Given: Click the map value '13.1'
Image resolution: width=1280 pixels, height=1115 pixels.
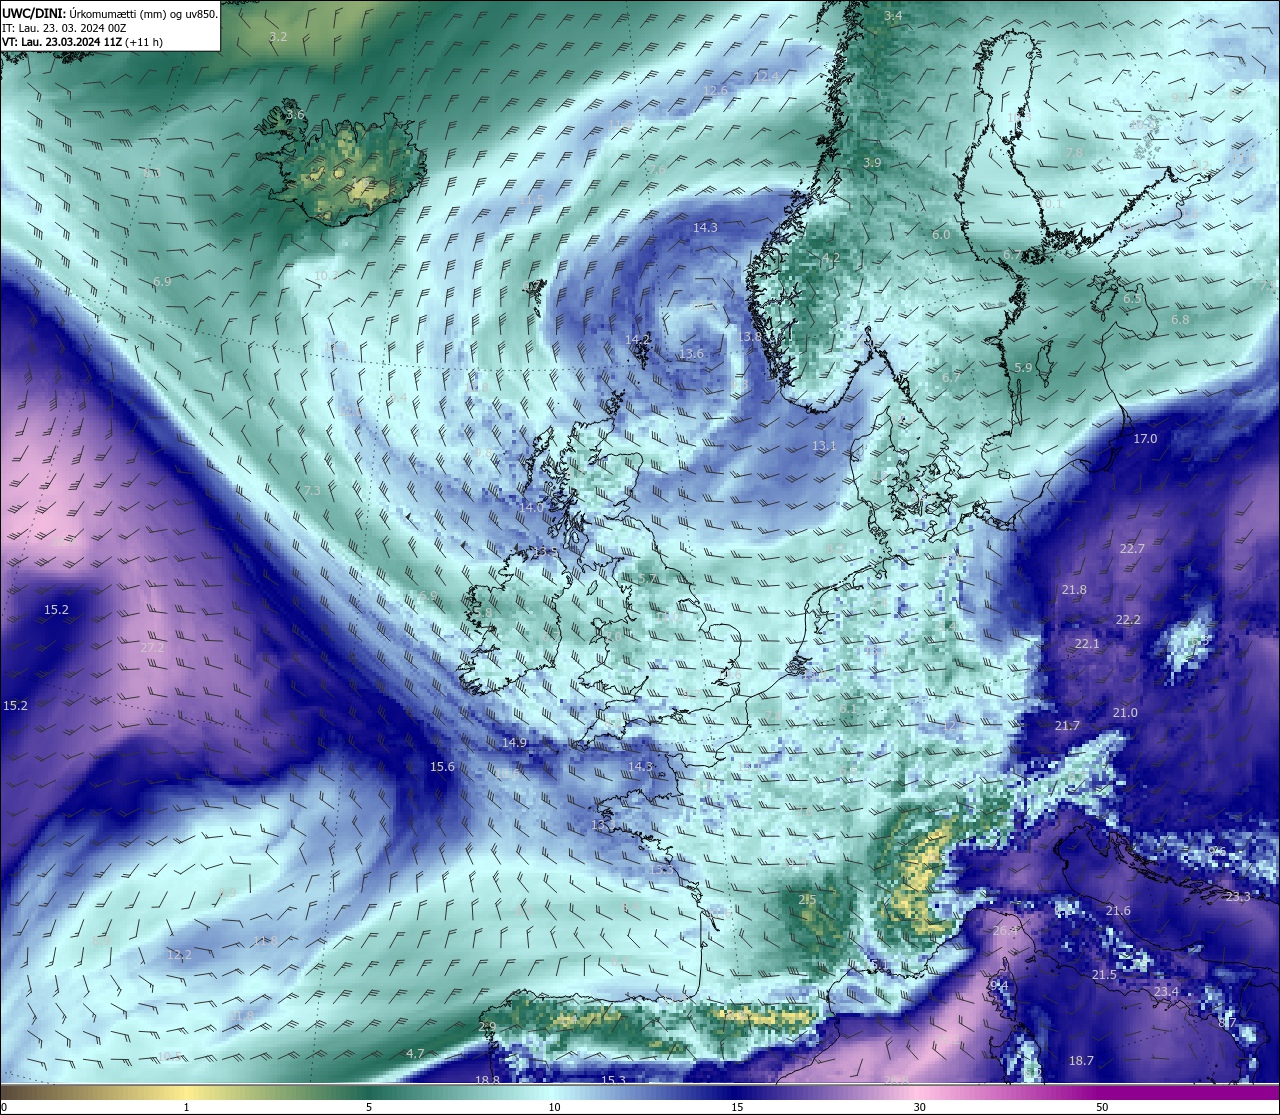Looking at the screenshot, I should click(824, 446).
